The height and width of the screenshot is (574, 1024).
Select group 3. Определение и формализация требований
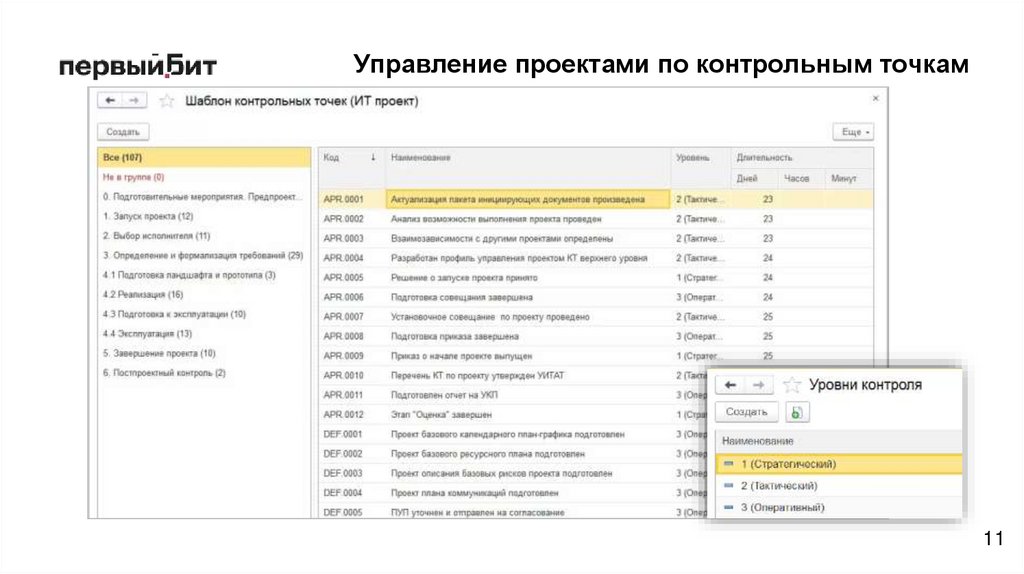(x=204, y=255)
